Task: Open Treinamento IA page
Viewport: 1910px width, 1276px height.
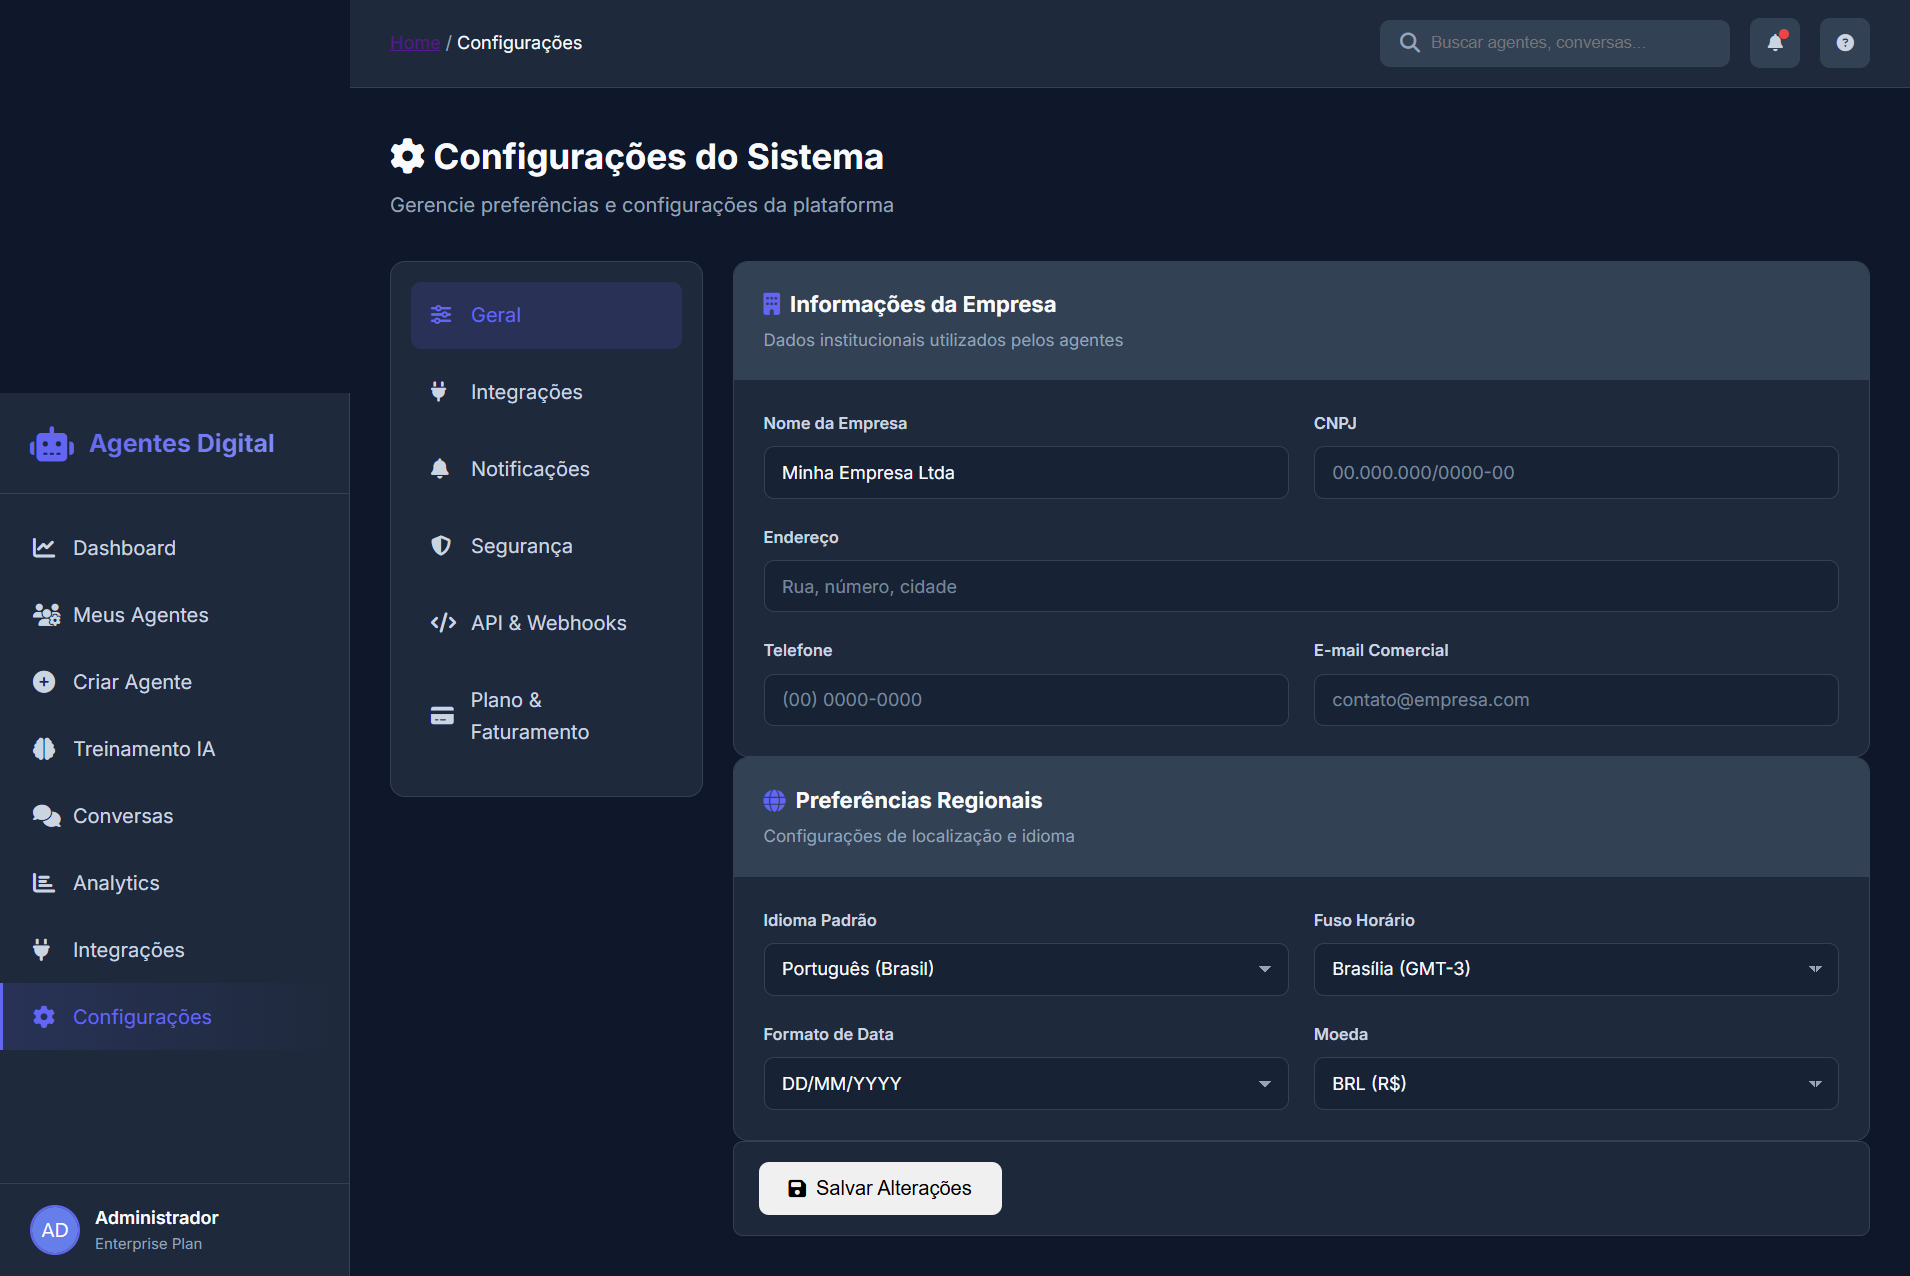Action: (175, 749)
